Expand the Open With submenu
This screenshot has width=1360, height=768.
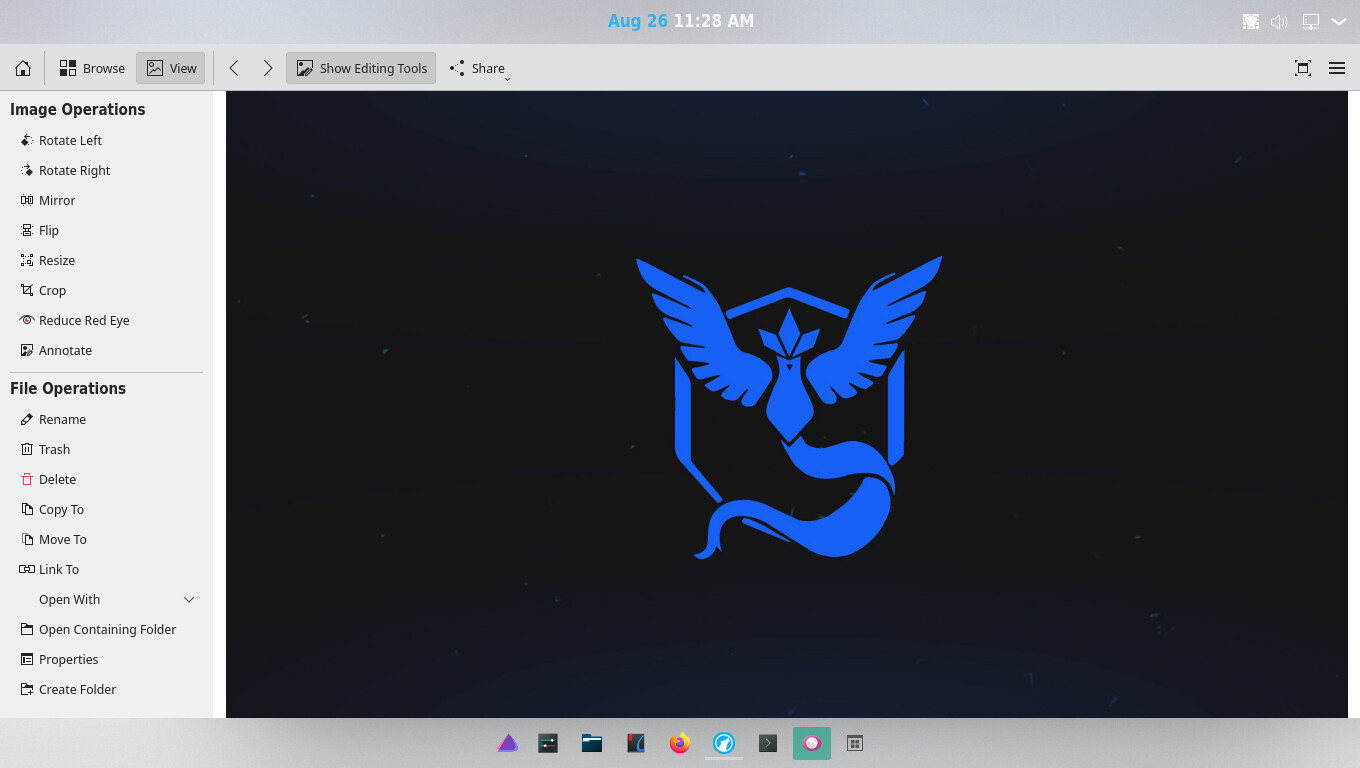pos(106,599)
